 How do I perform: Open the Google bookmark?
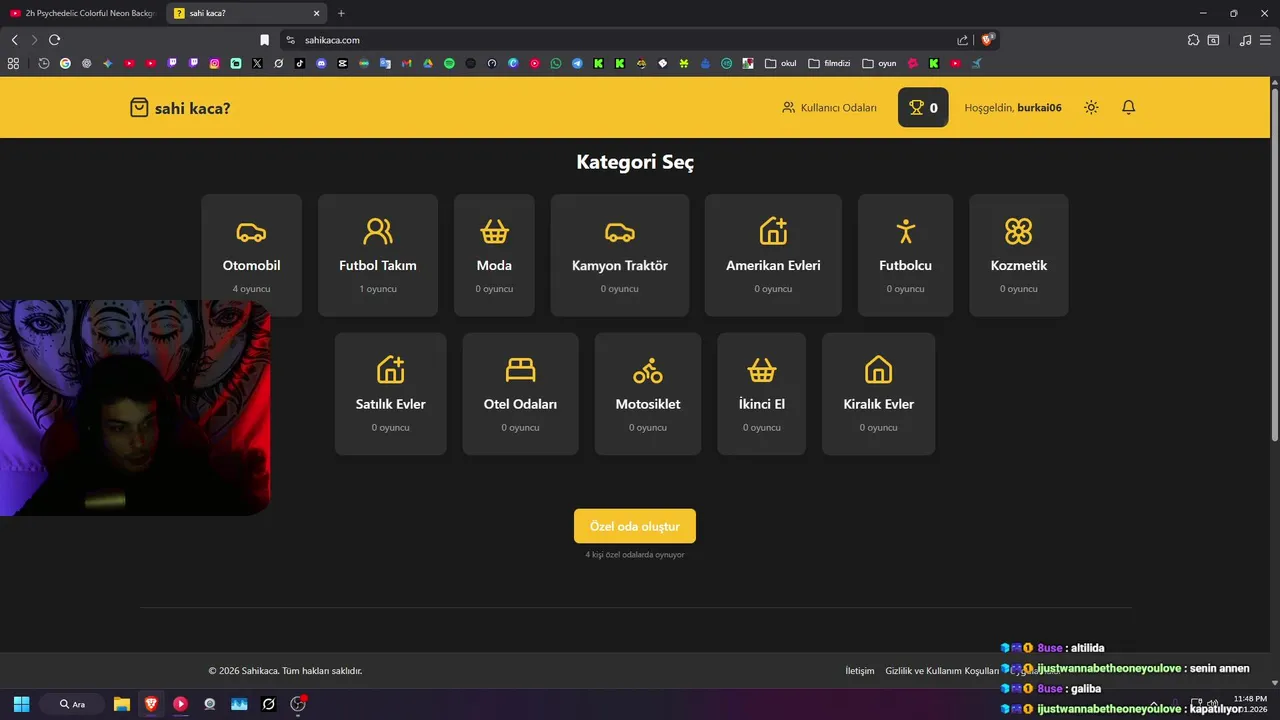tap(65, 63)
